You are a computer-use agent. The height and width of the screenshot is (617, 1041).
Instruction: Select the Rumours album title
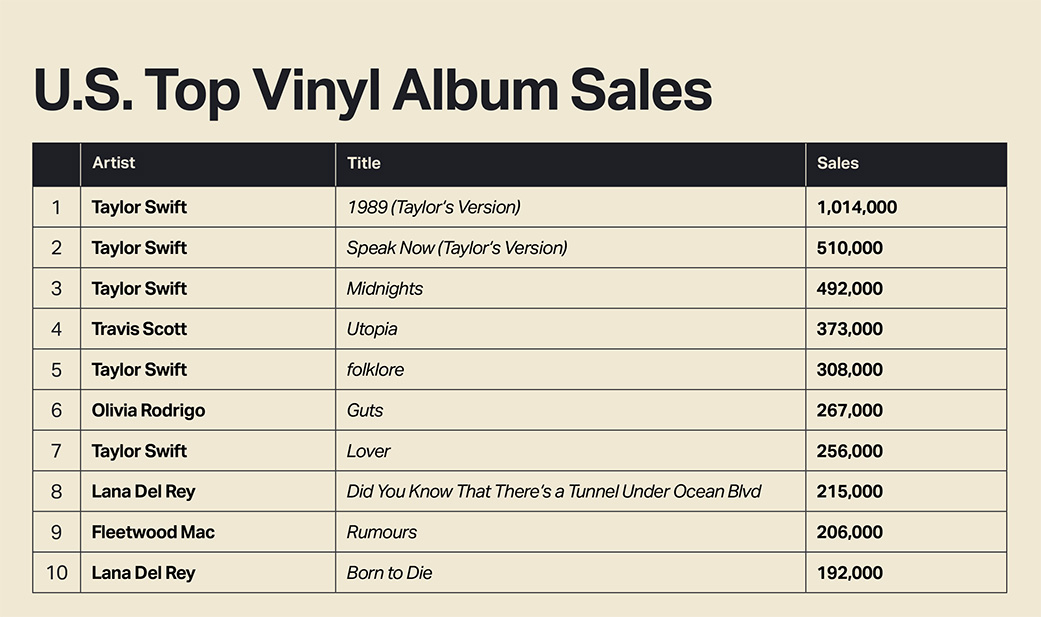pyautogui.click(x=382, y=532)
